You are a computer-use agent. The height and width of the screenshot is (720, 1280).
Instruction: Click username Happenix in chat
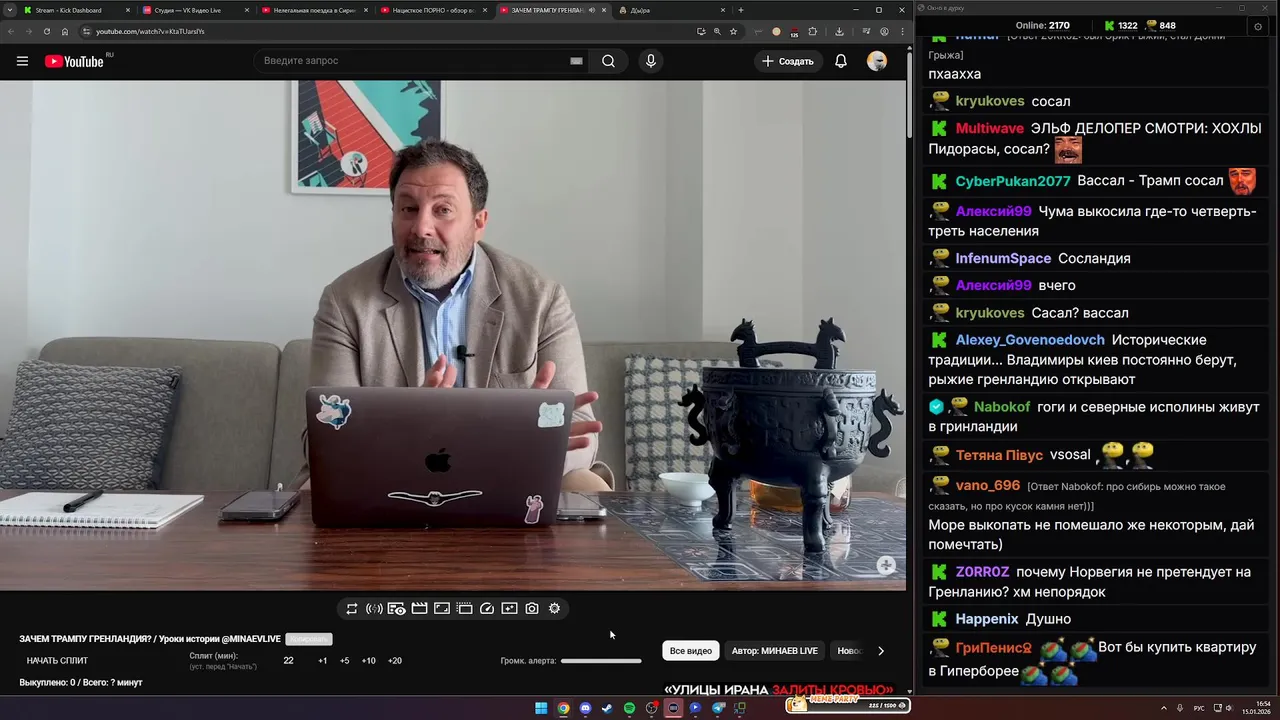pyautogui.click(x=987, y=619)
